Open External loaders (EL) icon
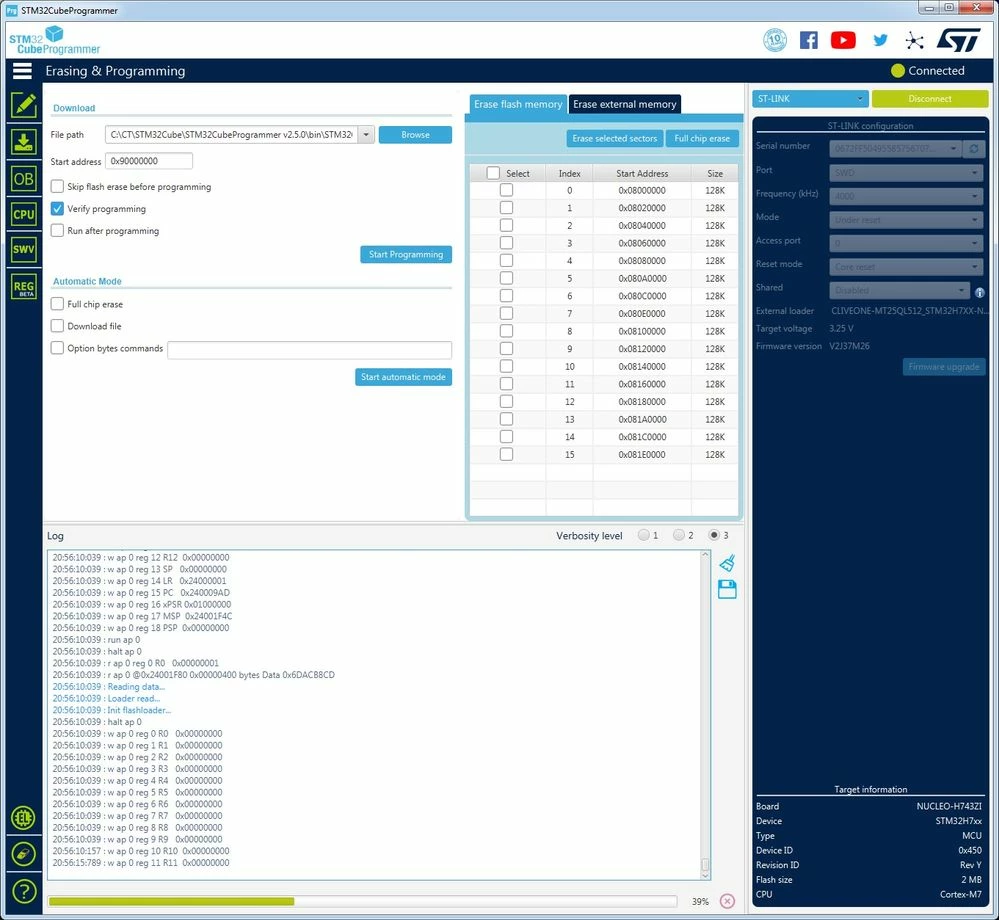Viewport: 999px width, 920px height. pyautogui.click(x=24, y=817)
